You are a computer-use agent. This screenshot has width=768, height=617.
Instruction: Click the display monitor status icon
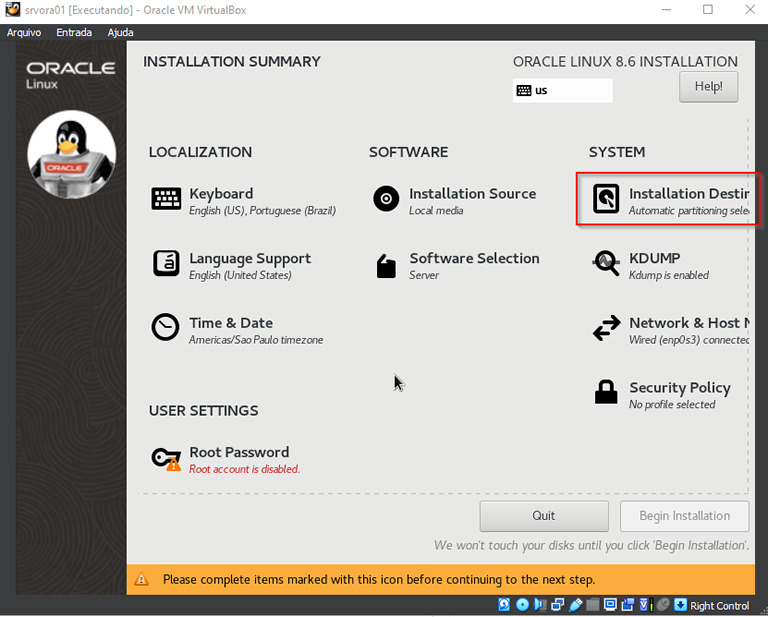pos(610,605)
